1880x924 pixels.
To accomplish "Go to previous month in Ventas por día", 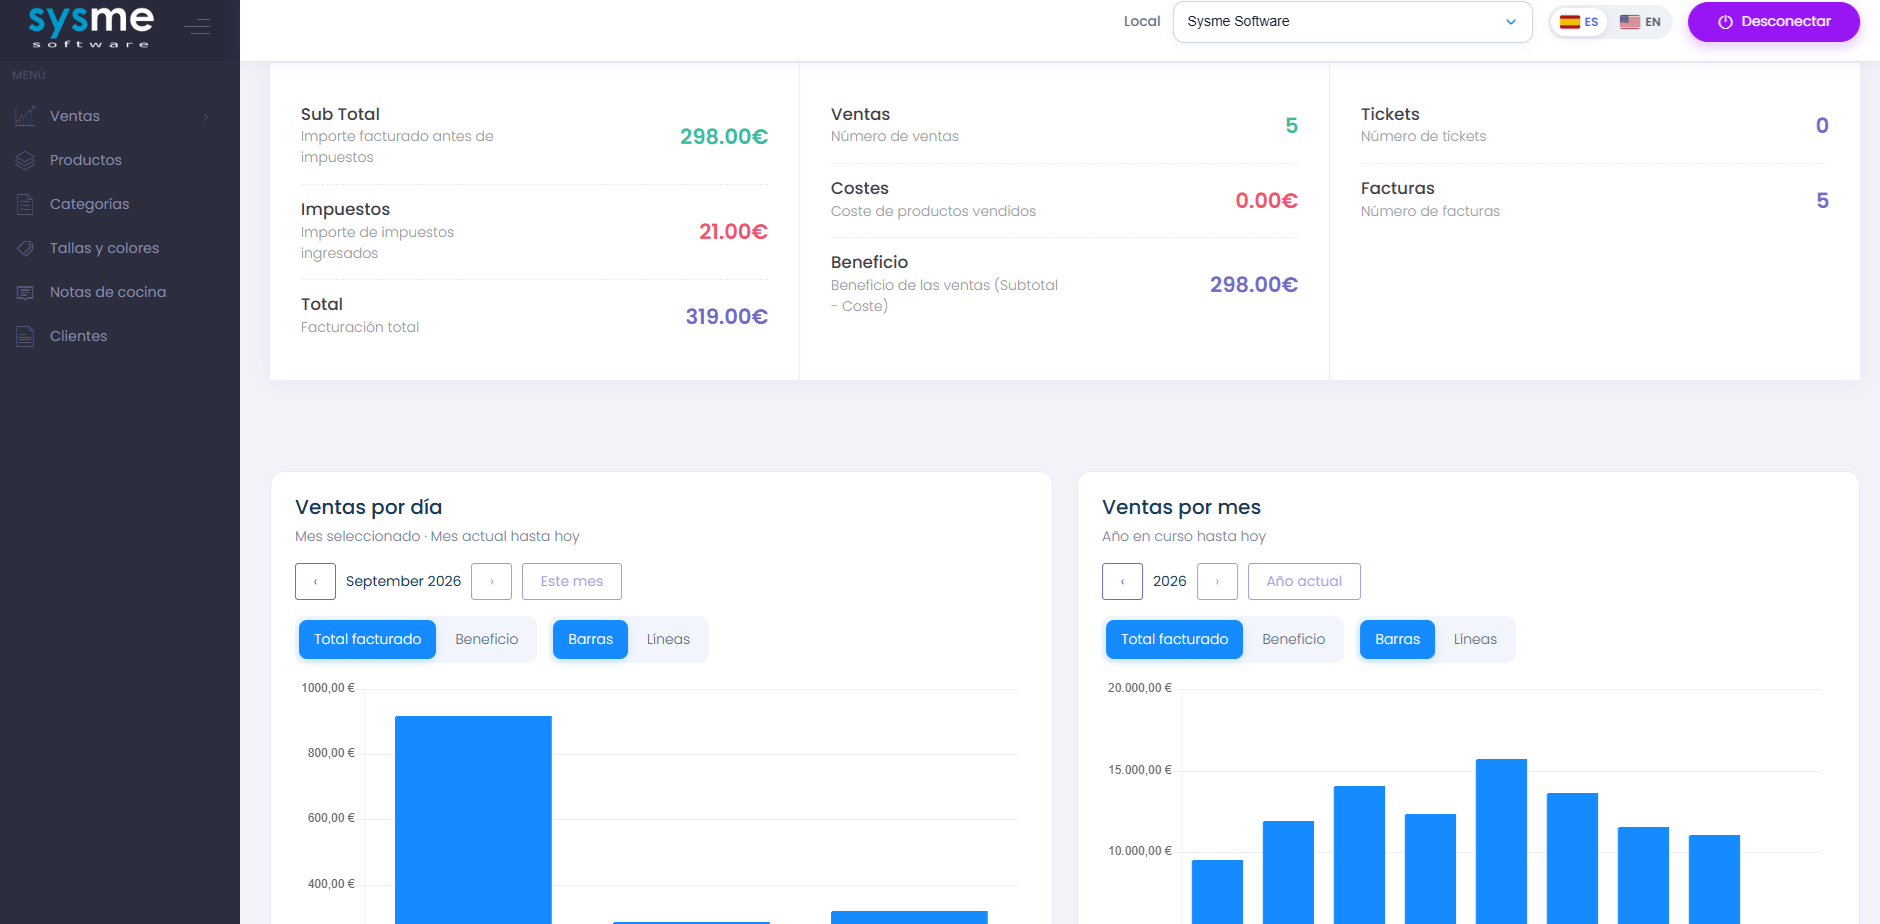I will (315, 582).
